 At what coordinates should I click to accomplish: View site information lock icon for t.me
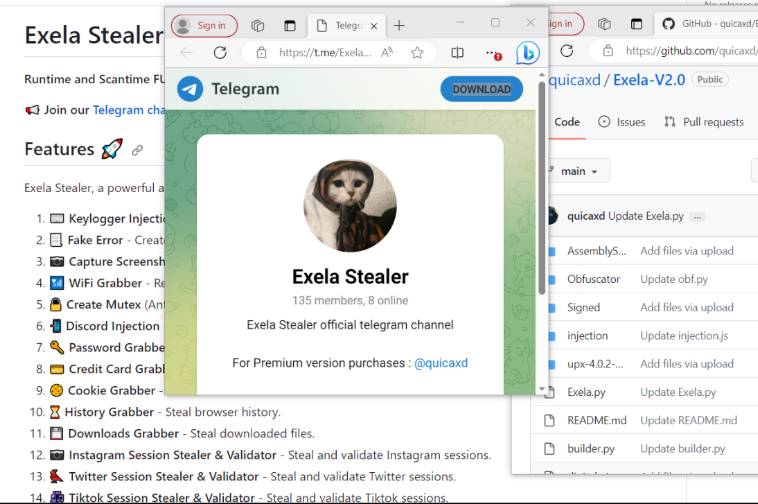coord(261,52)
